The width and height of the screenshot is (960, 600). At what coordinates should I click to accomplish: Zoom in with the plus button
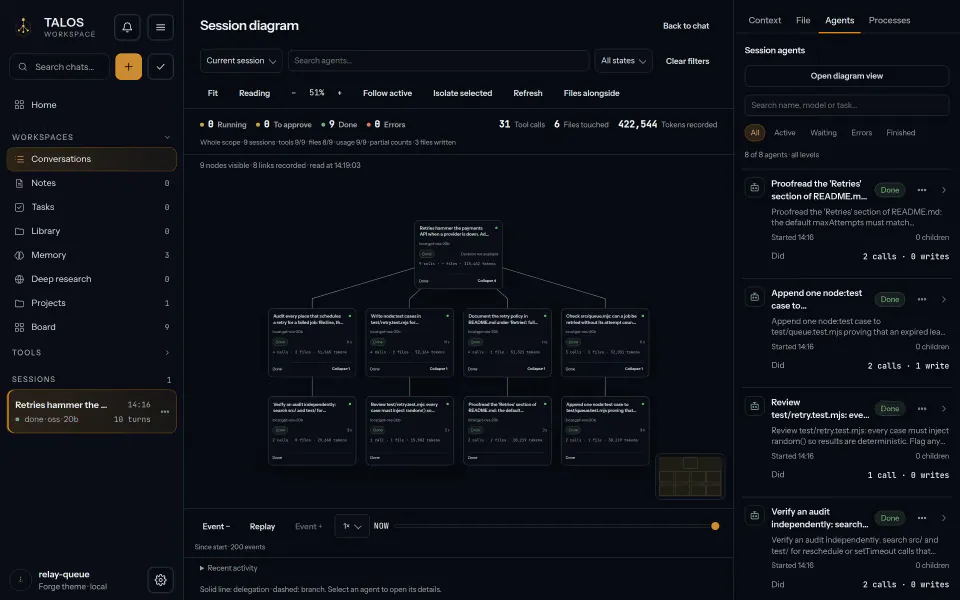coord(339,93)
